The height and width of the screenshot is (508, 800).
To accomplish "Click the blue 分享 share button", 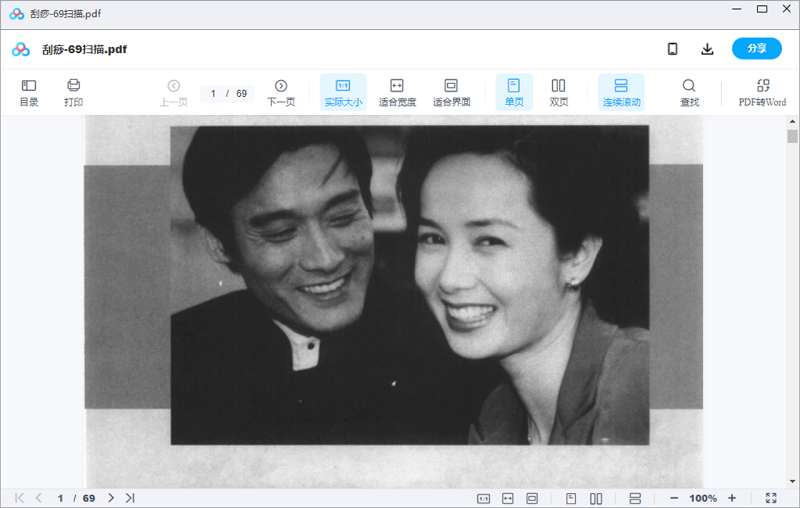I will pyautogui.click(x=756, y=49).
